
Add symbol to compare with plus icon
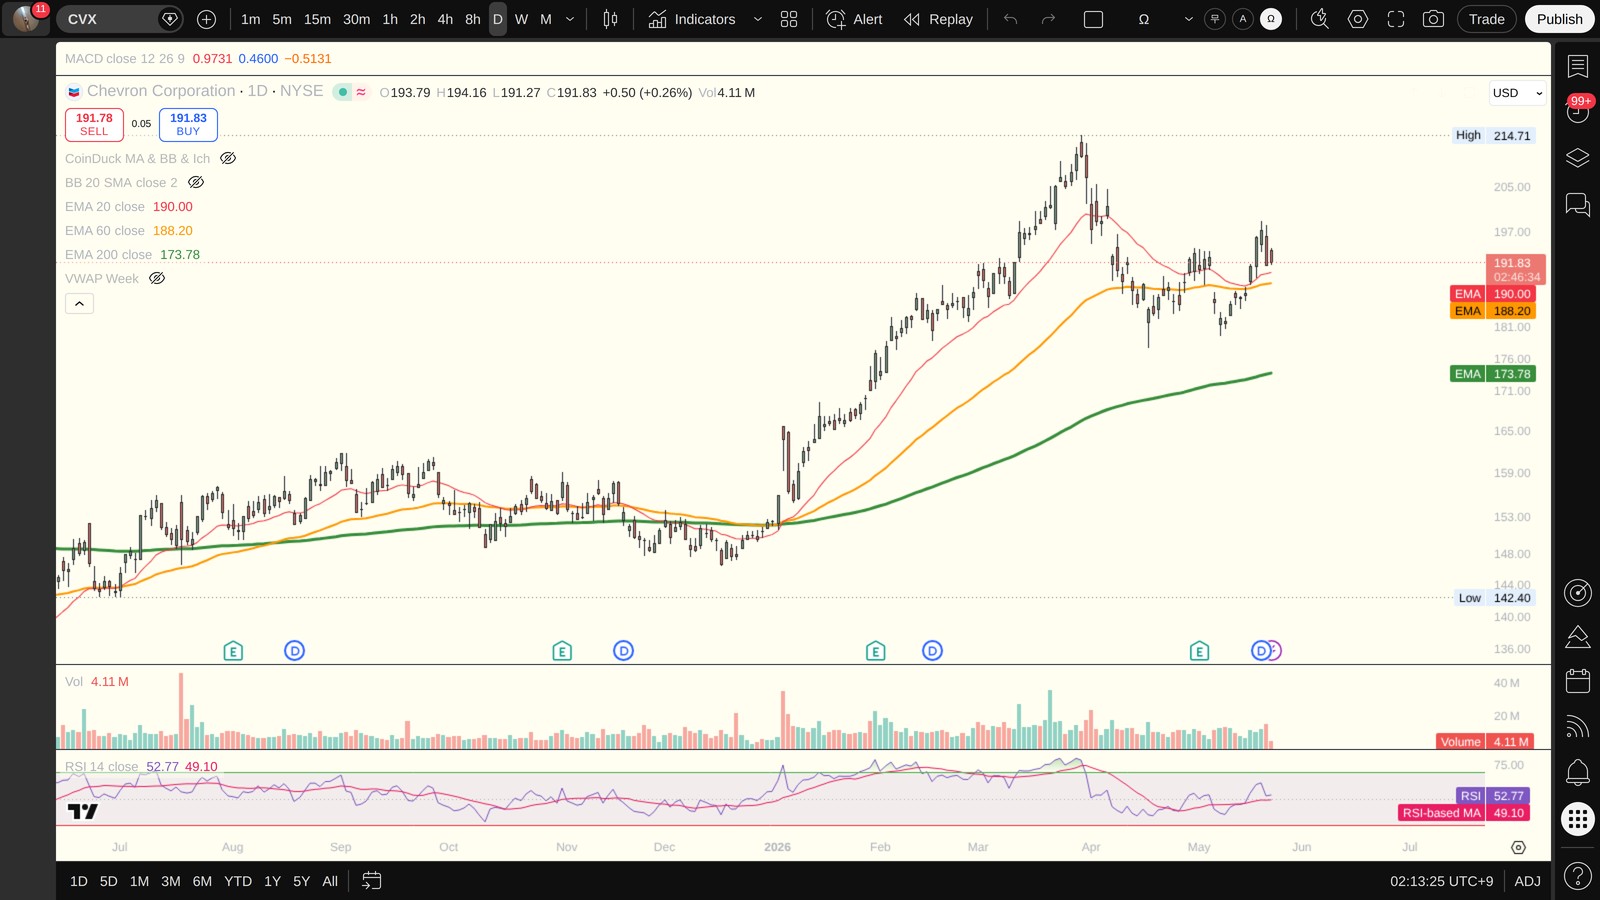[x=206, y=19]
